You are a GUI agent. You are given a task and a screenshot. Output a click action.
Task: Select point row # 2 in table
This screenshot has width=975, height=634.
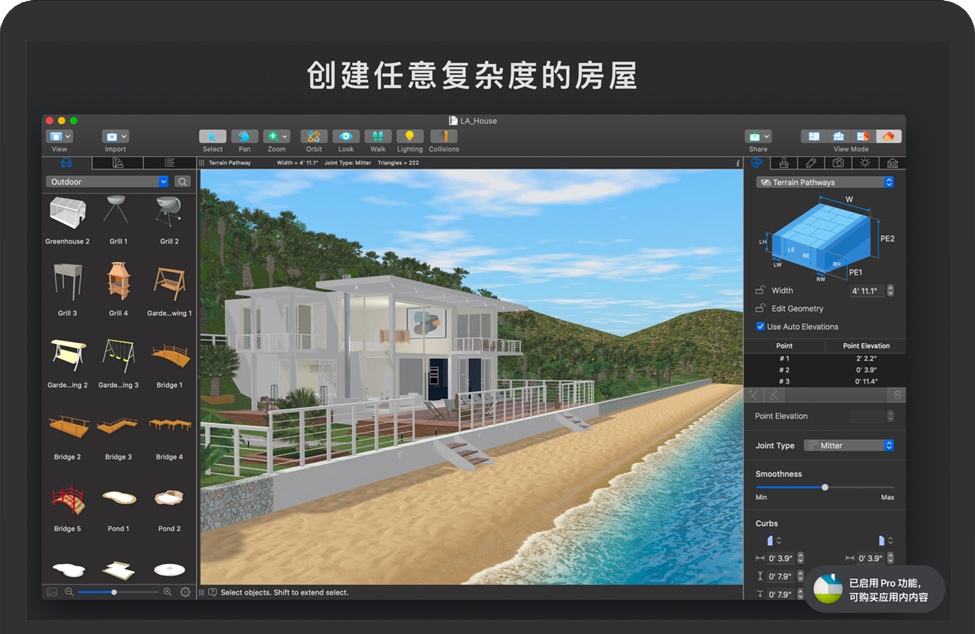click(825, 370)
